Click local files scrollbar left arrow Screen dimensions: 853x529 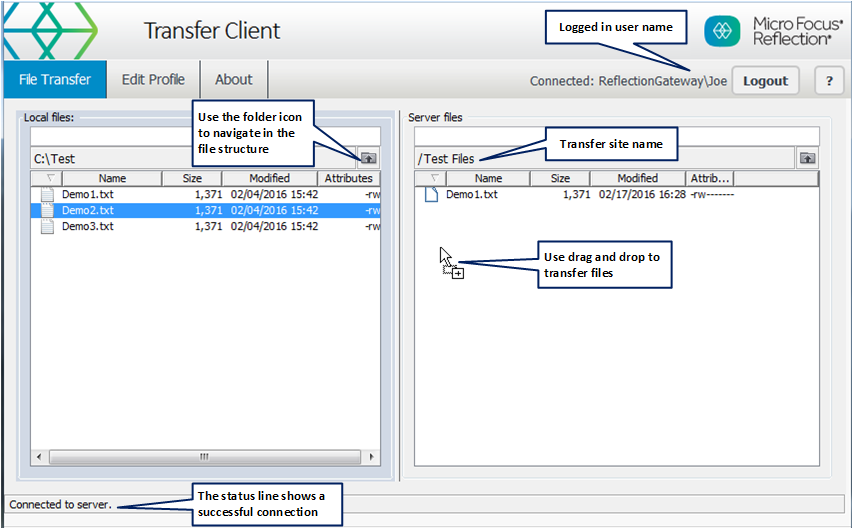pyautogui.click(x=39, y=457)
